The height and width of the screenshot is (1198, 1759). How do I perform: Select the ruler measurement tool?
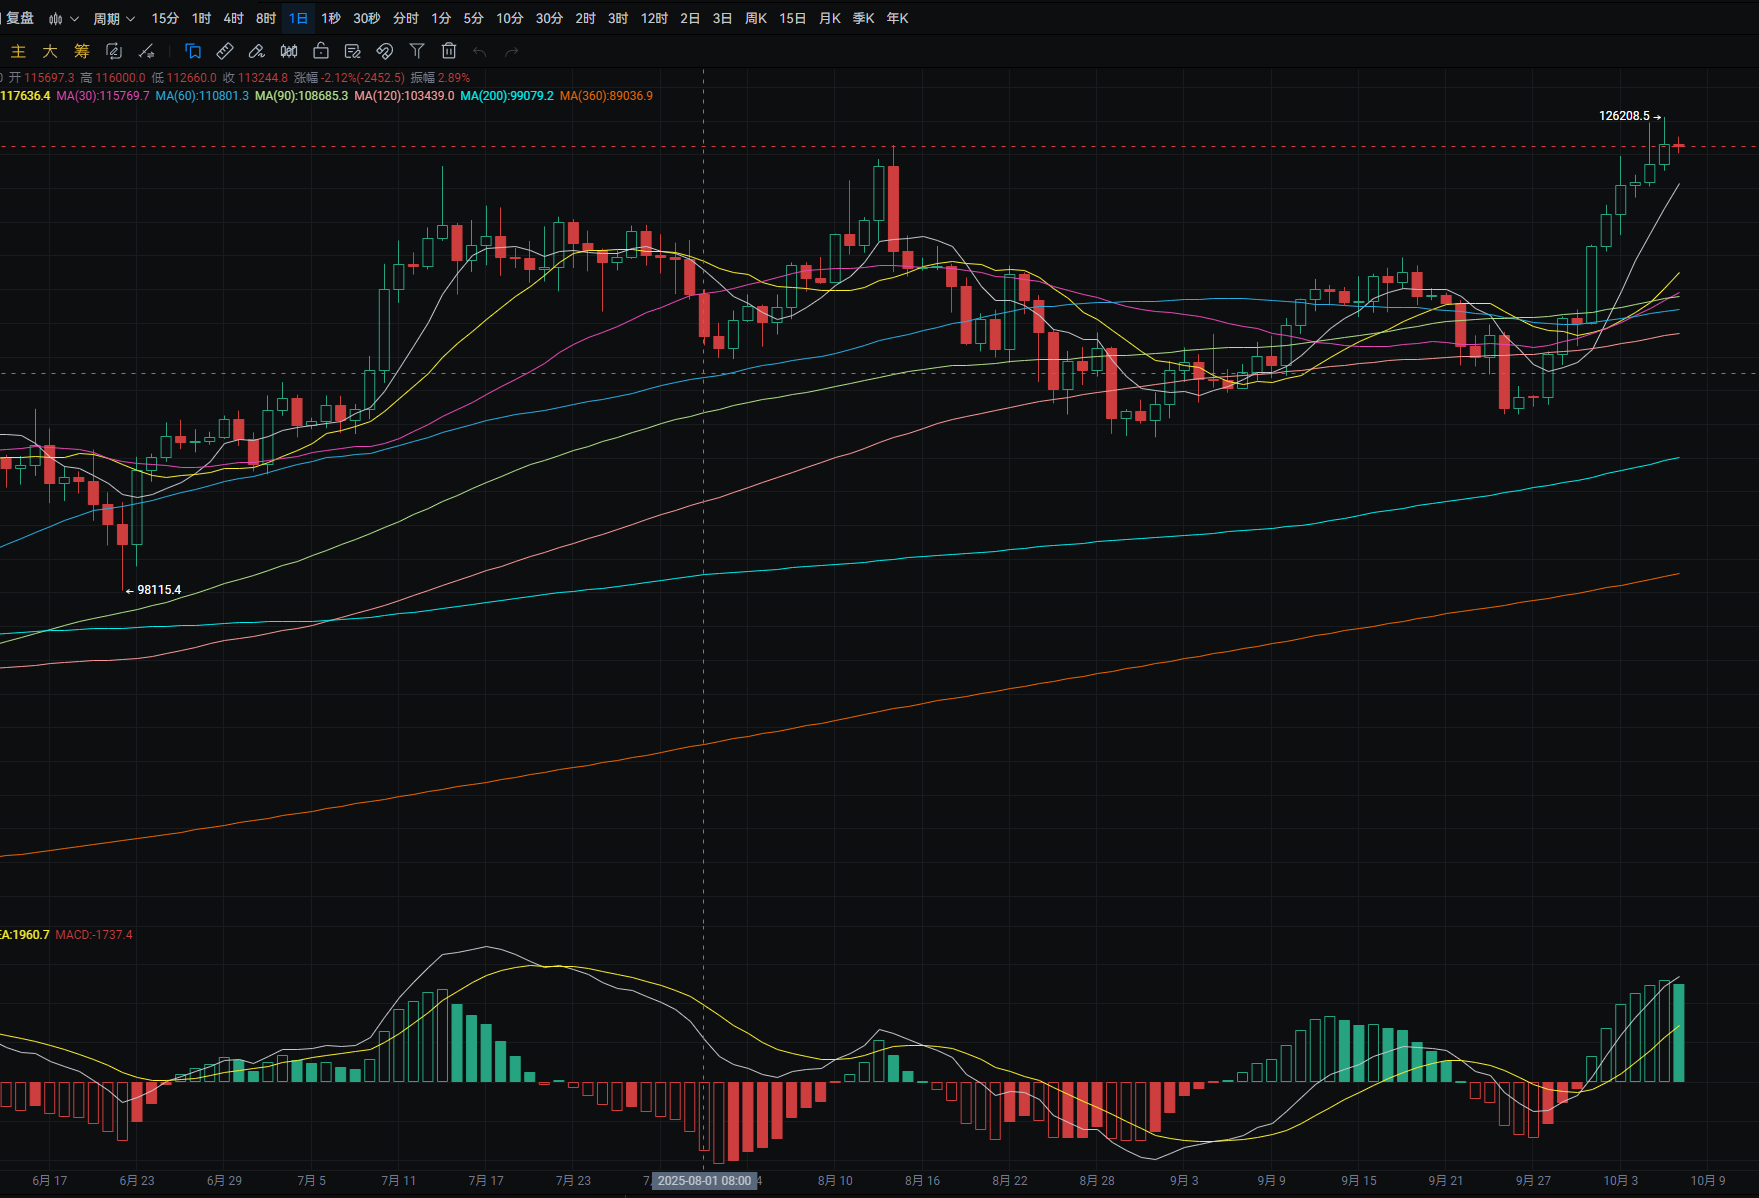point(225,51)
